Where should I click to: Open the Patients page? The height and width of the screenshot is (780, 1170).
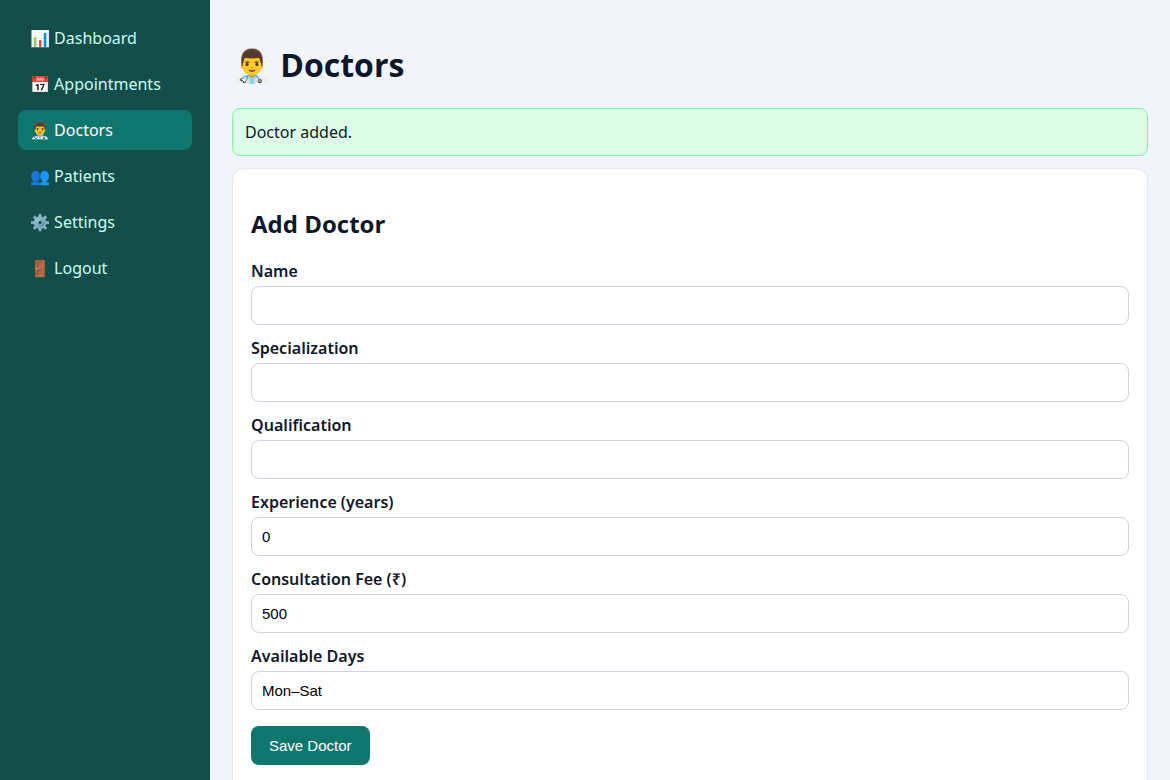tap(105, 176)
